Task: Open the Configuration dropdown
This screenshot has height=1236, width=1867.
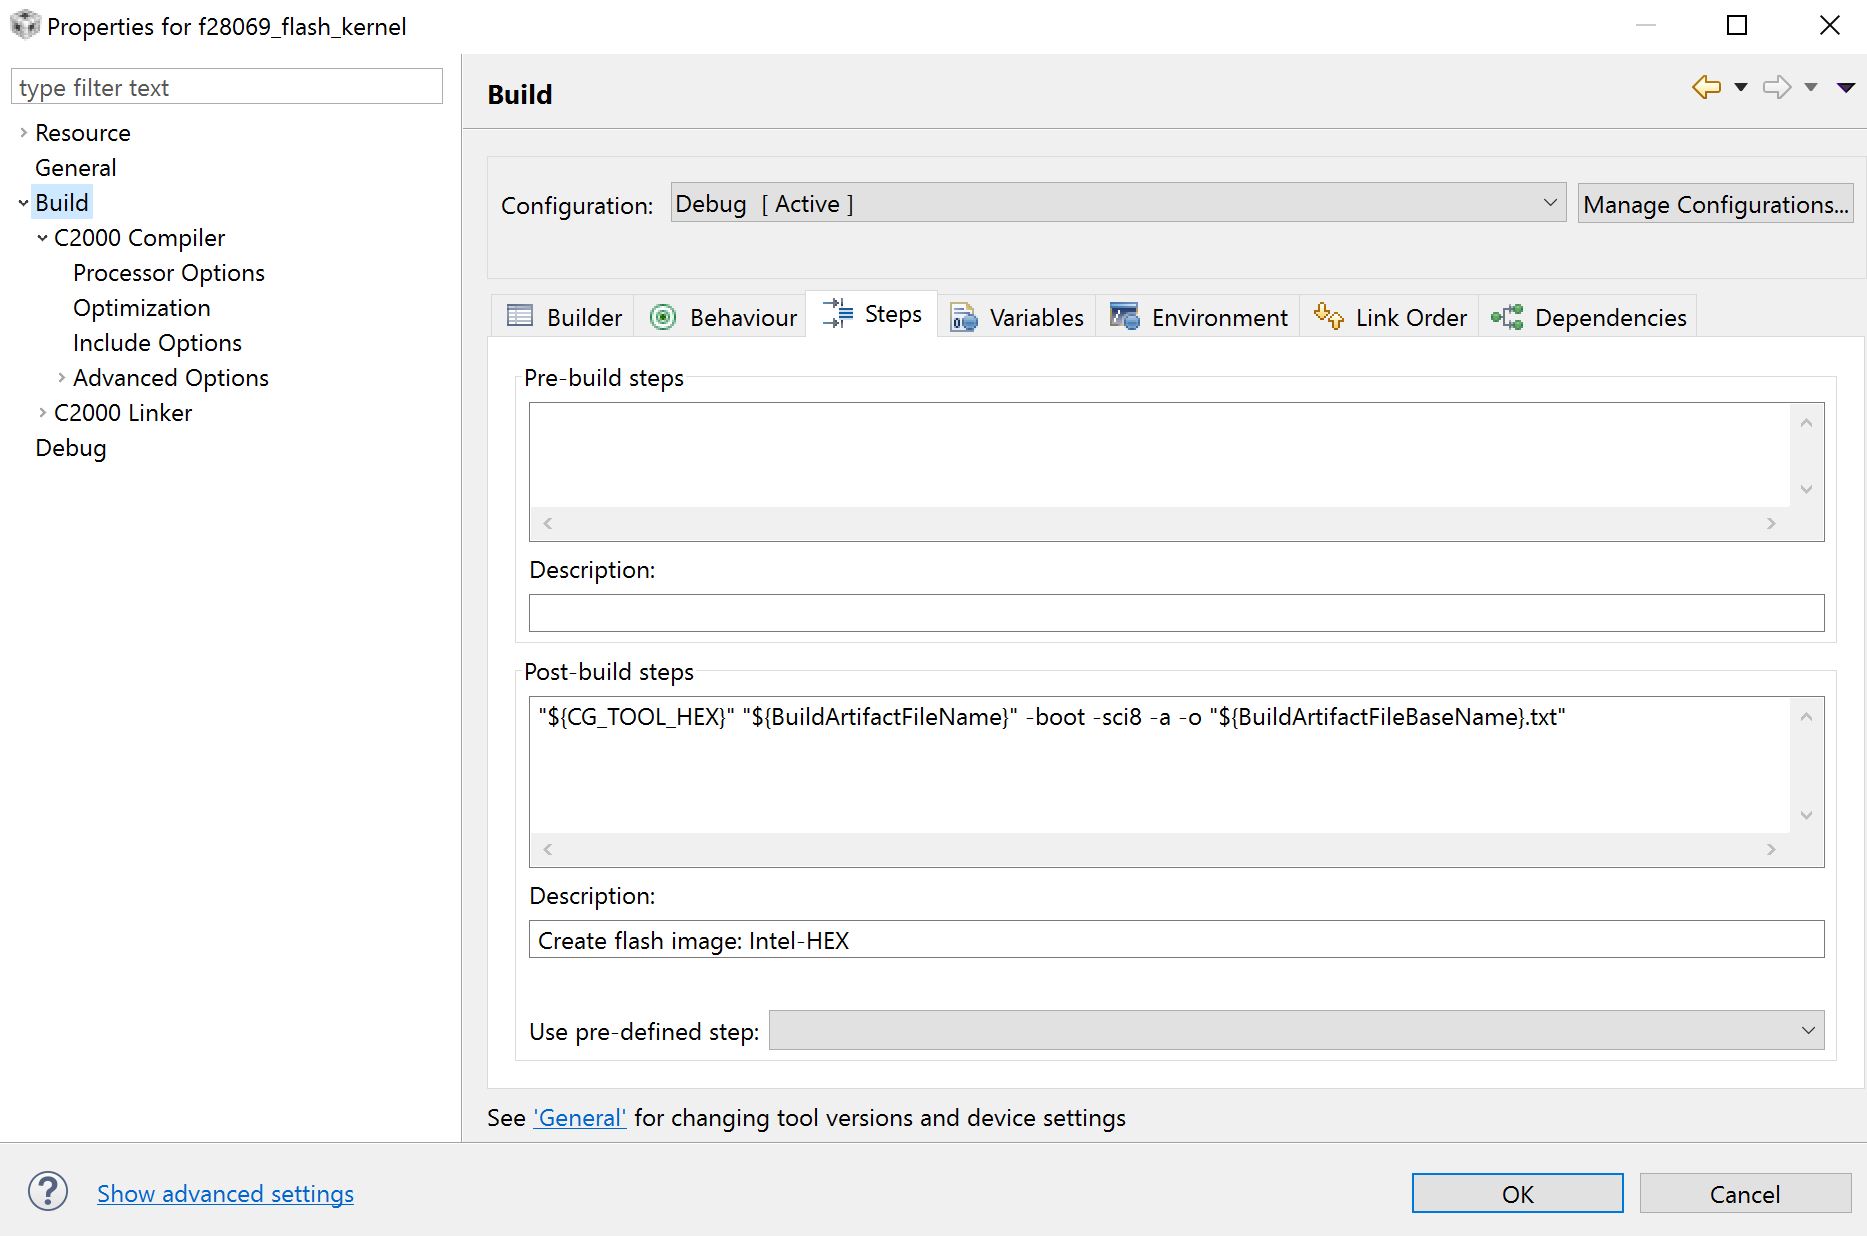Action: click(x=1117, y=203)
